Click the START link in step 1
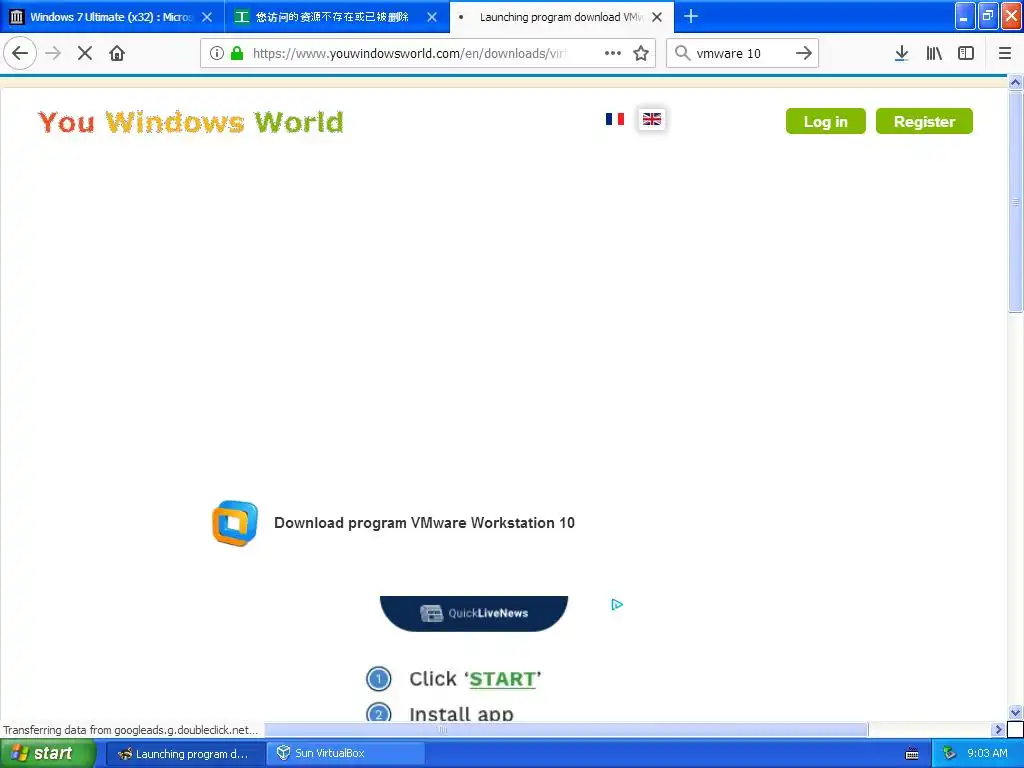This screenshot has height=768, width=1024. click(502, 679)
